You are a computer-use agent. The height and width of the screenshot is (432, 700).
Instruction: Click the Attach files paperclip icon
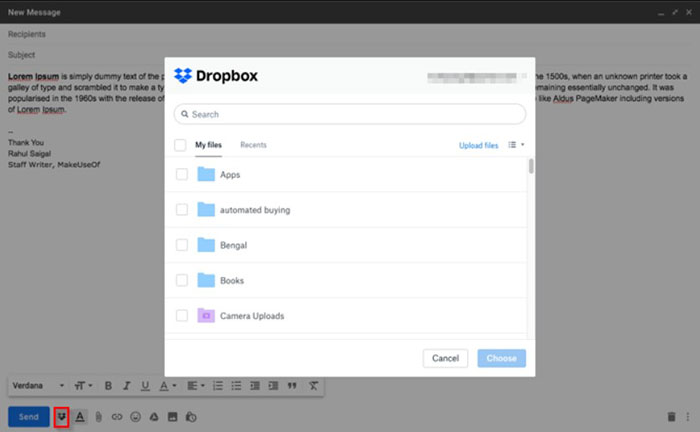[x=99, y=416]
